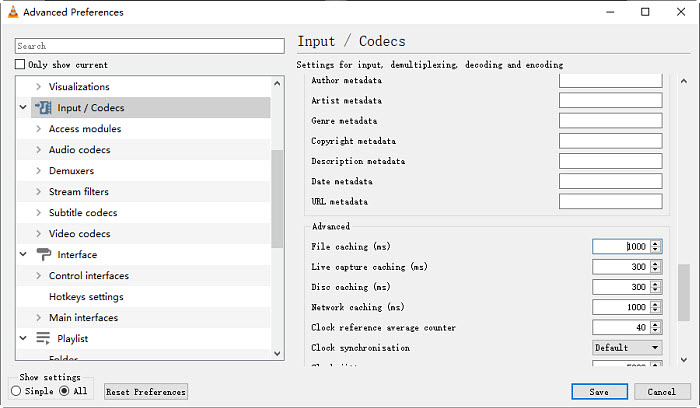Open Clock synchronisation dropdown
Screen dimensions: 700x408
[x=626, y=348]
